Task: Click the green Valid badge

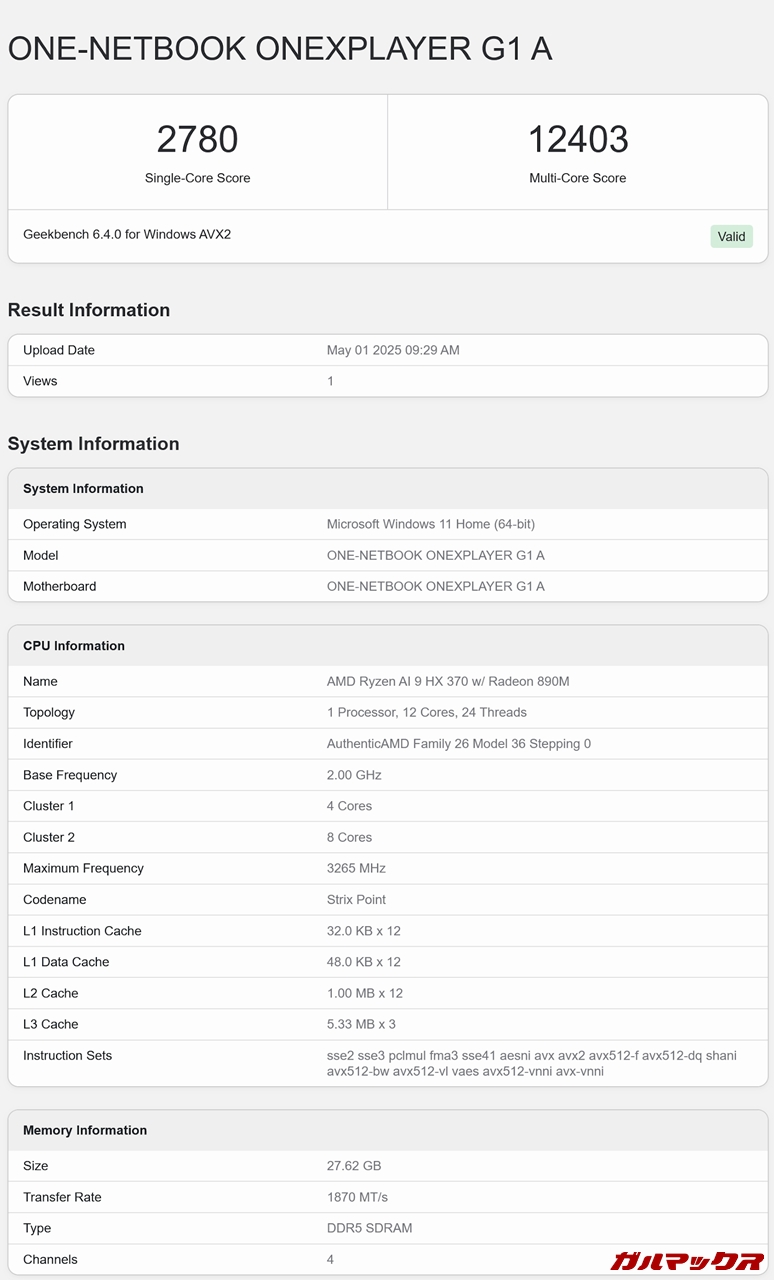Action: 731,237
